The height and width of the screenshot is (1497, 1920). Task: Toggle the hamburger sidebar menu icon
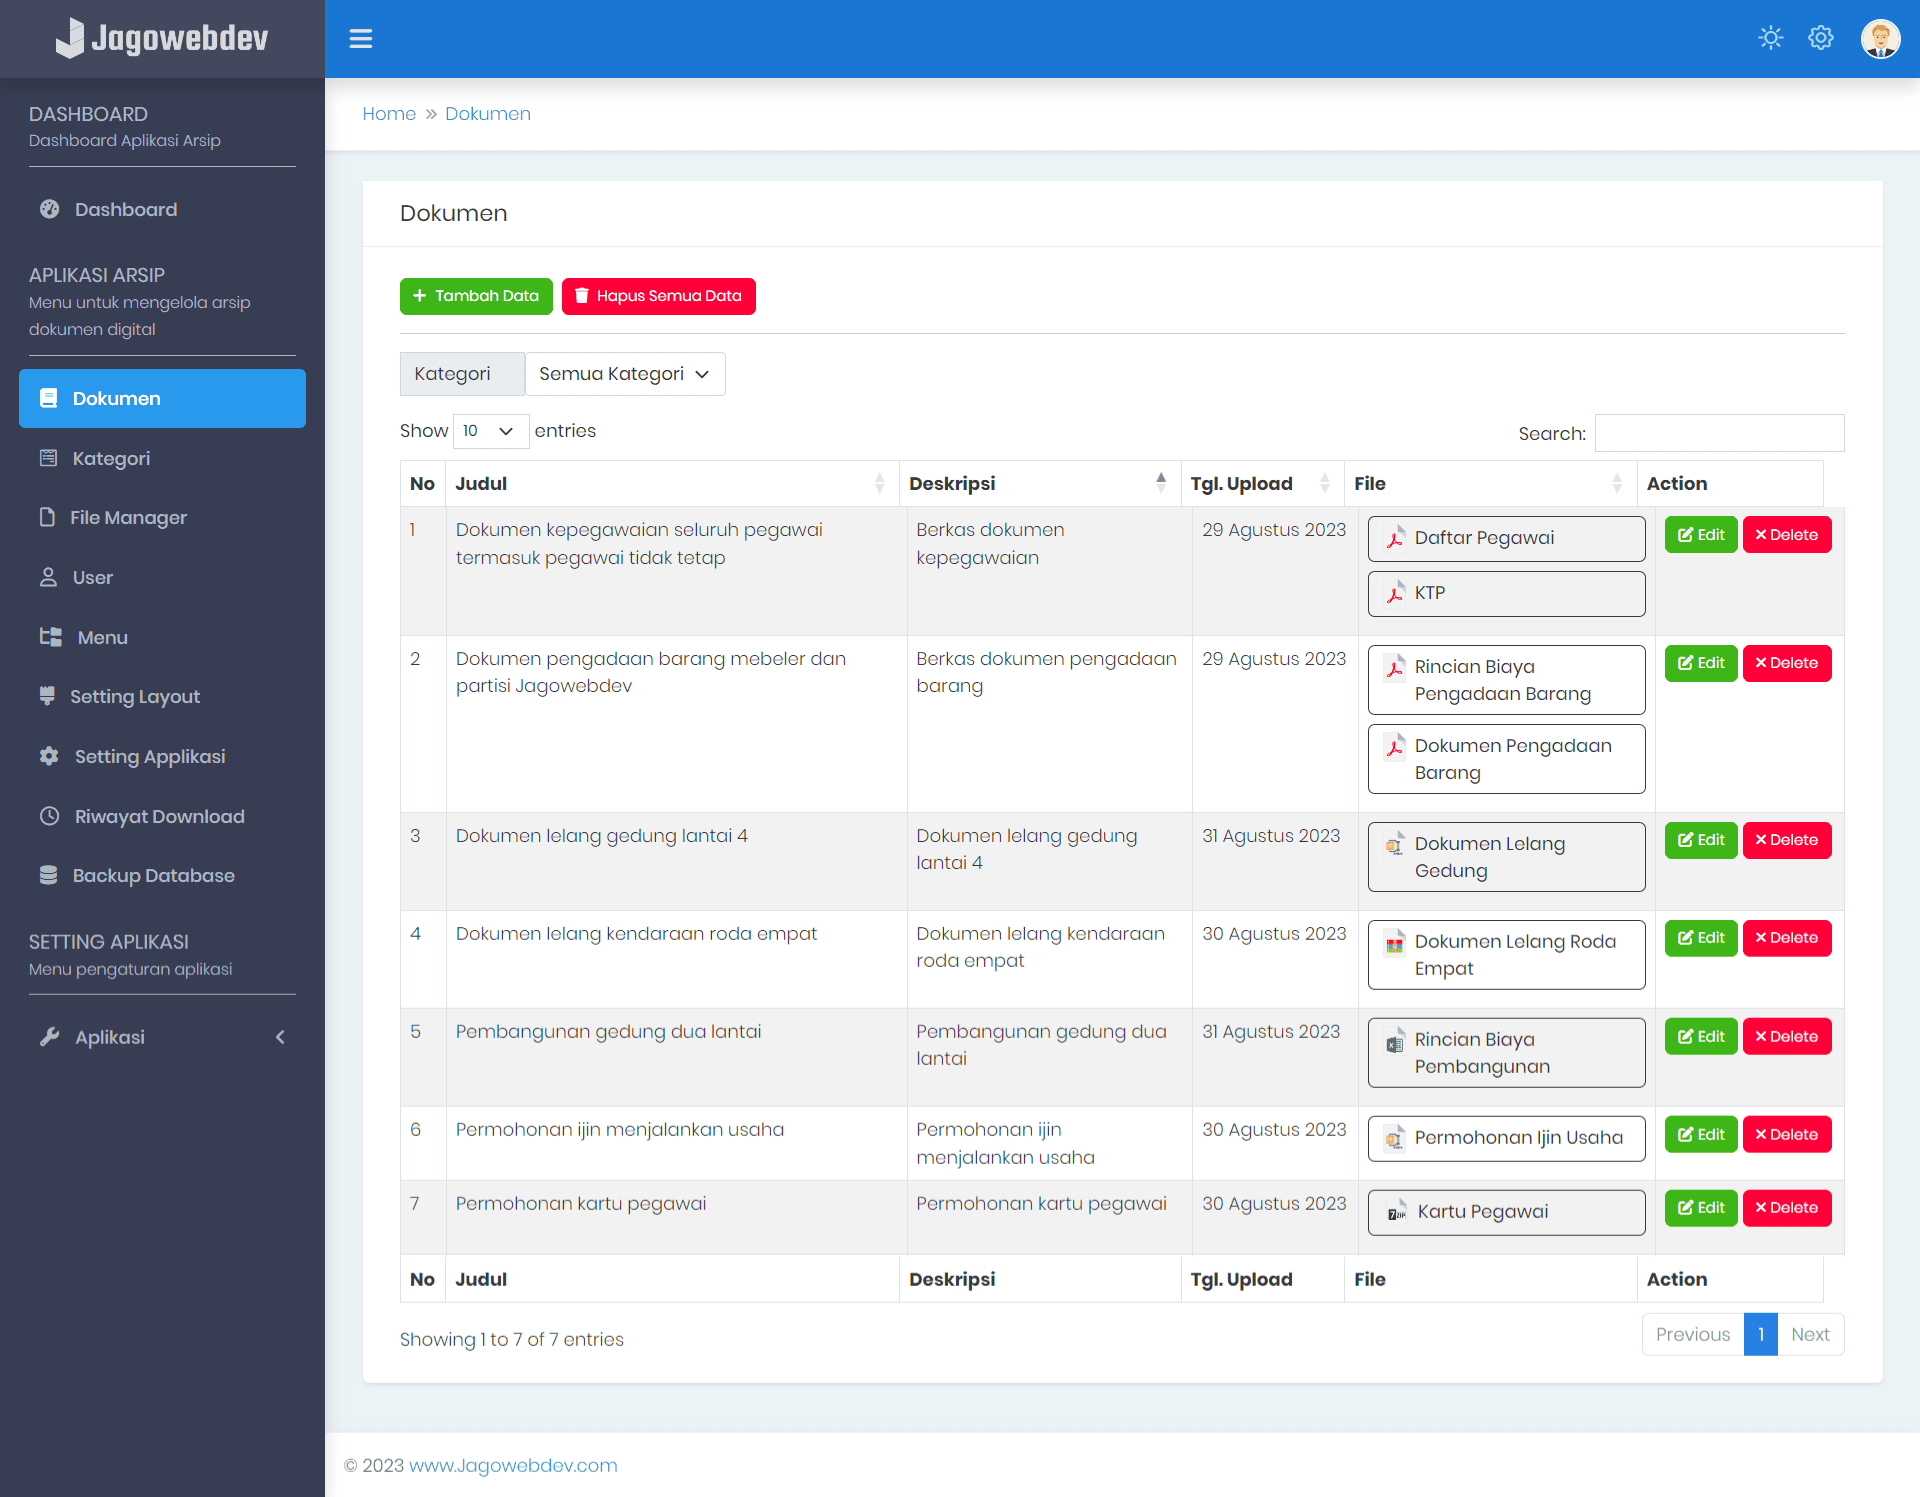pos(360,39)
